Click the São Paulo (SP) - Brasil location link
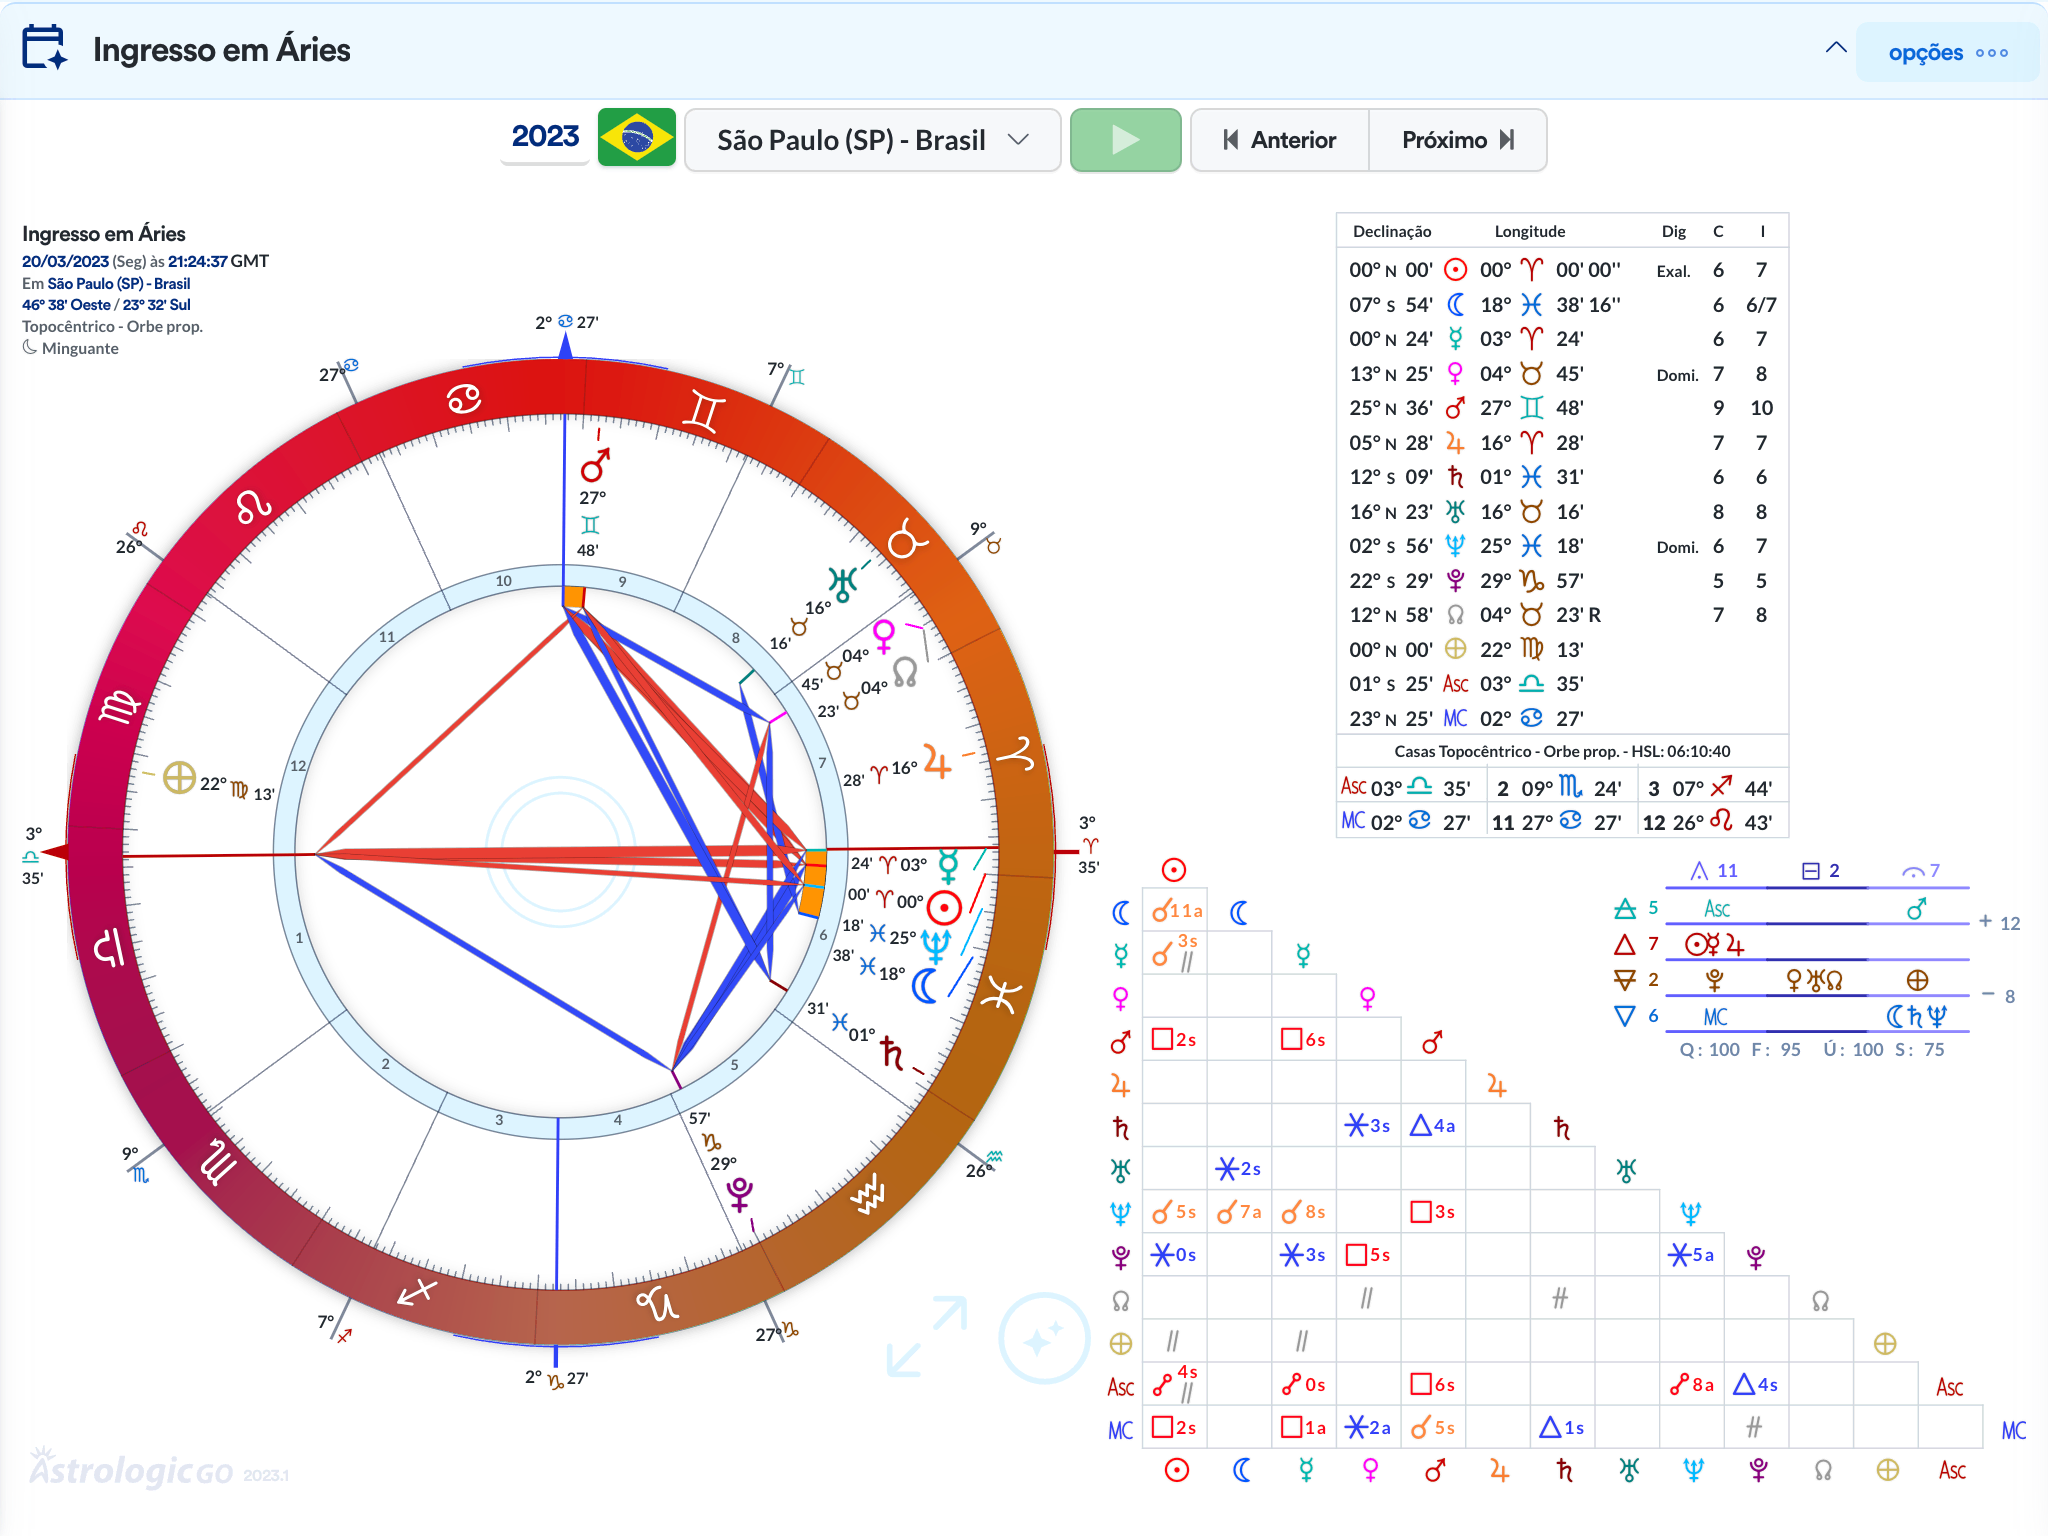Viewport: 2048px width, 1536px height. coord(119,284)
